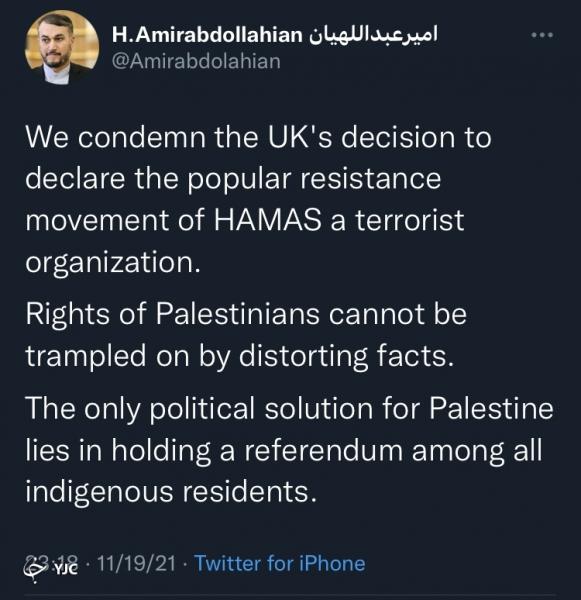The width and height of the screenshot is (581, 600).
Task: Click the word Palestine in last paragraph
Action: point(491,408)
